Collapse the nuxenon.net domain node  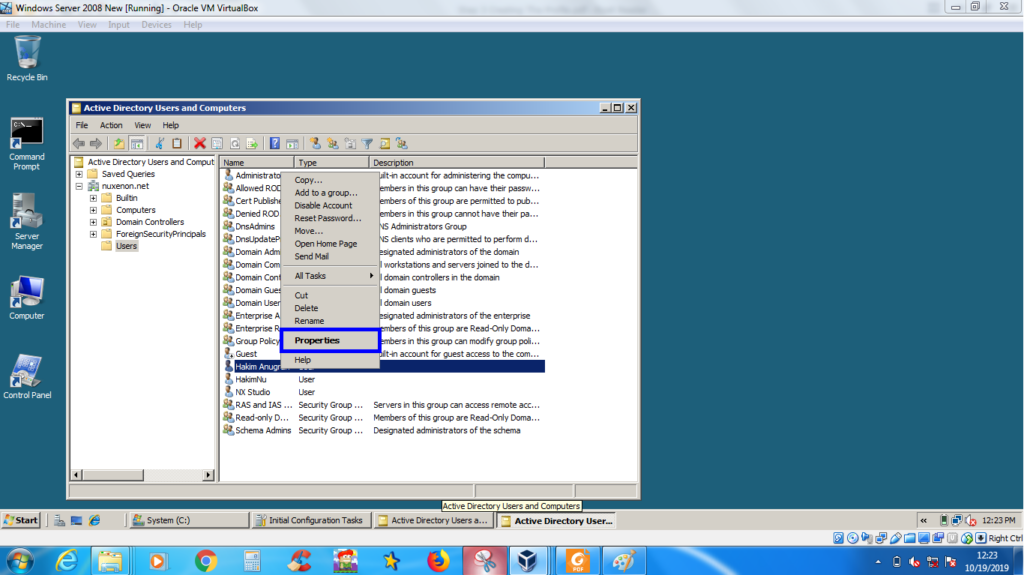click(x=79, y=186)
